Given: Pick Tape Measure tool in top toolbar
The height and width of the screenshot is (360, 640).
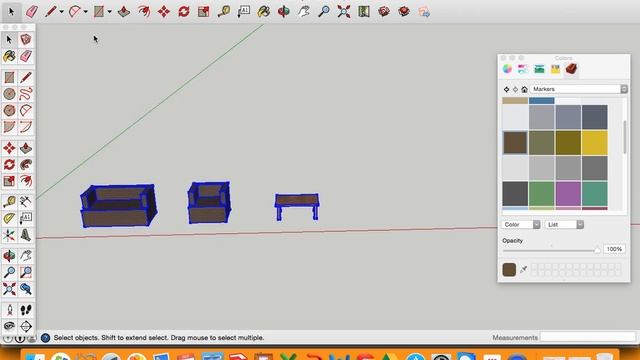Looking at the screenshot, I should (x=224, y=11).
